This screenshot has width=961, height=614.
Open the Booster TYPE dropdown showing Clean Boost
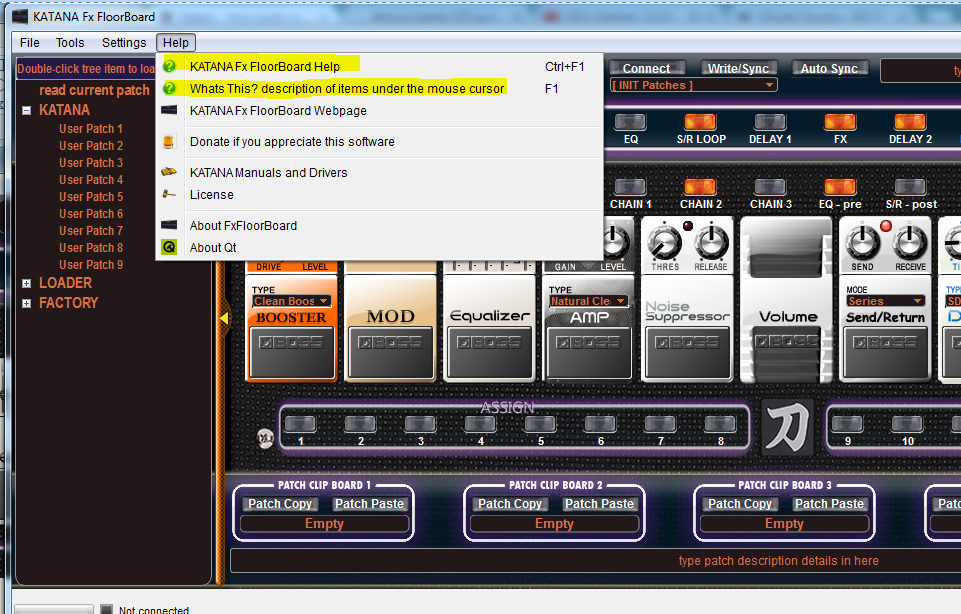(x=292, y=301)
